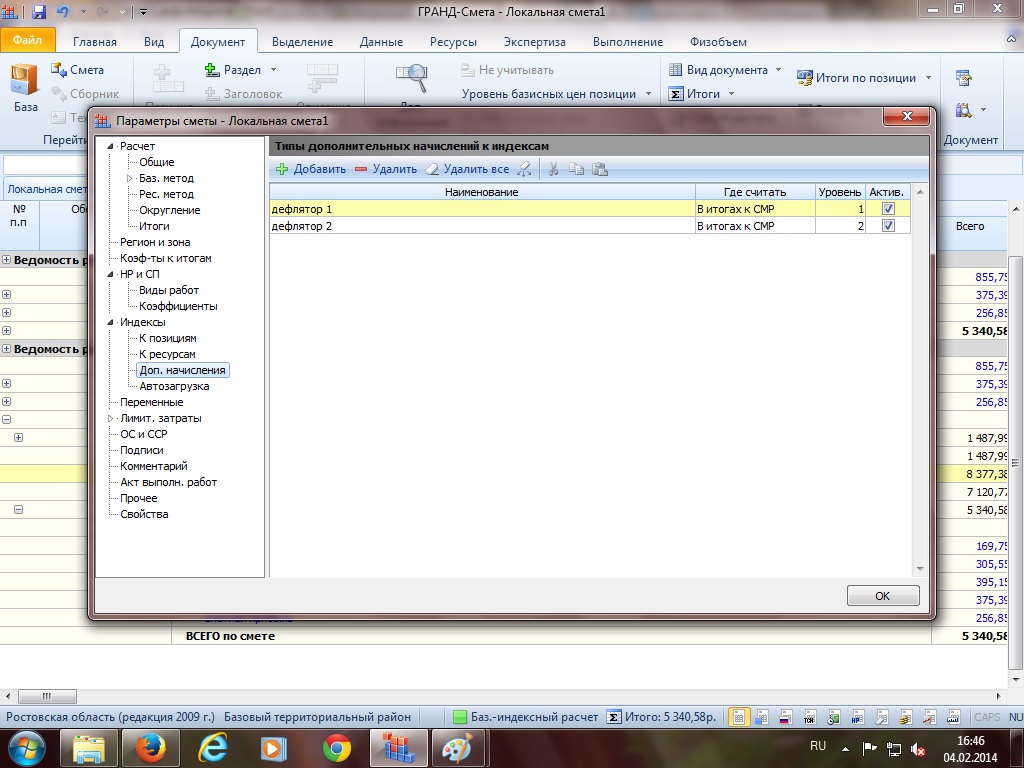
Task: Click the dialog list scroll-down arrow
Action: [920, 569]
